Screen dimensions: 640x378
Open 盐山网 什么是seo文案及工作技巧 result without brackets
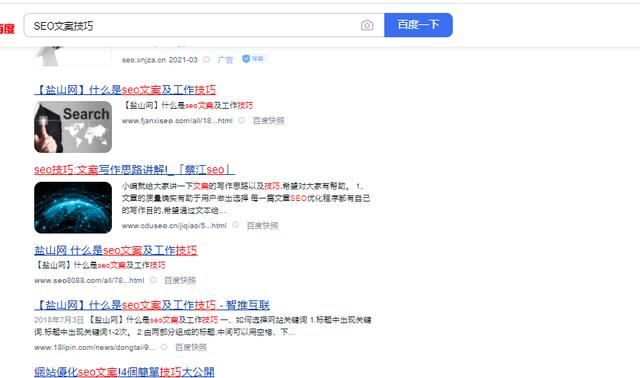(x=116, y=250)
